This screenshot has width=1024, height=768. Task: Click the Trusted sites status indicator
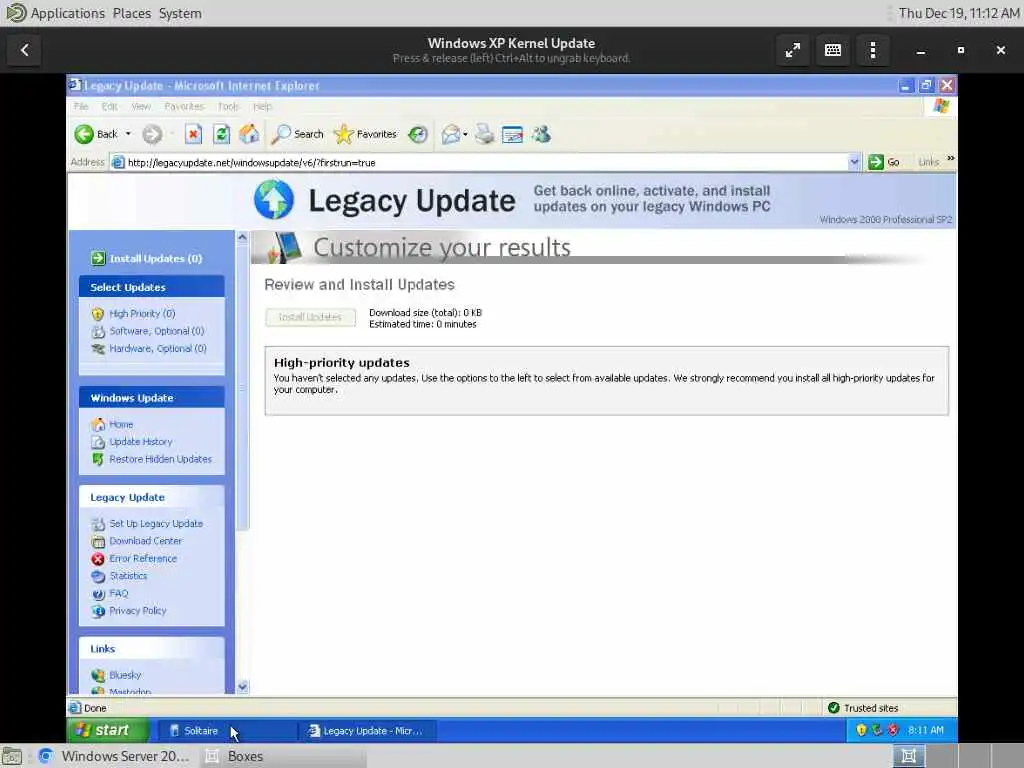click(863, 708)
